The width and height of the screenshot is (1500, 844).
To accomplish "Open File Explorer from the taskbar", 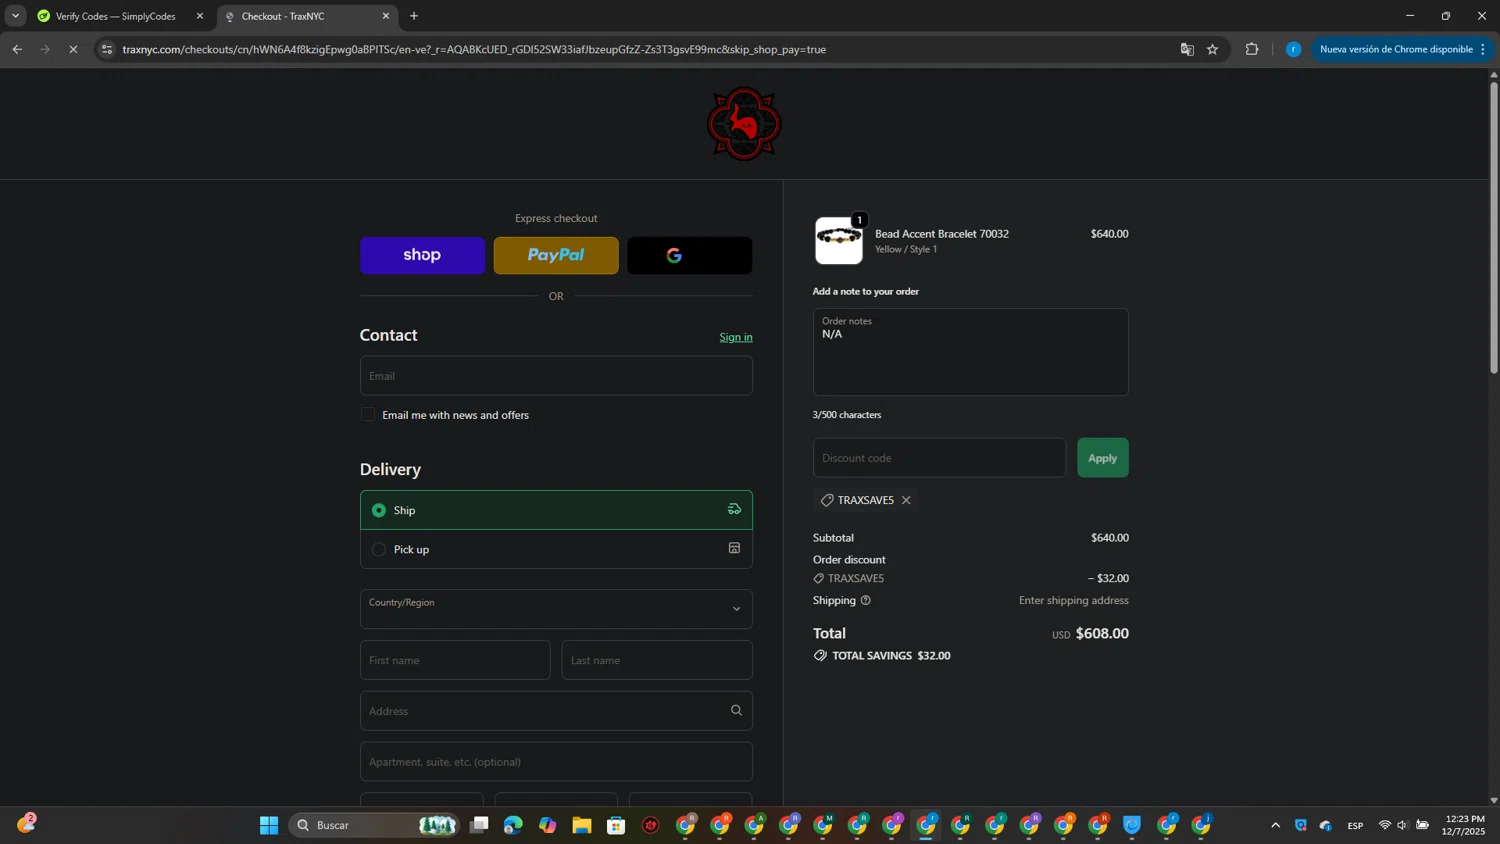I will (582, 825).
